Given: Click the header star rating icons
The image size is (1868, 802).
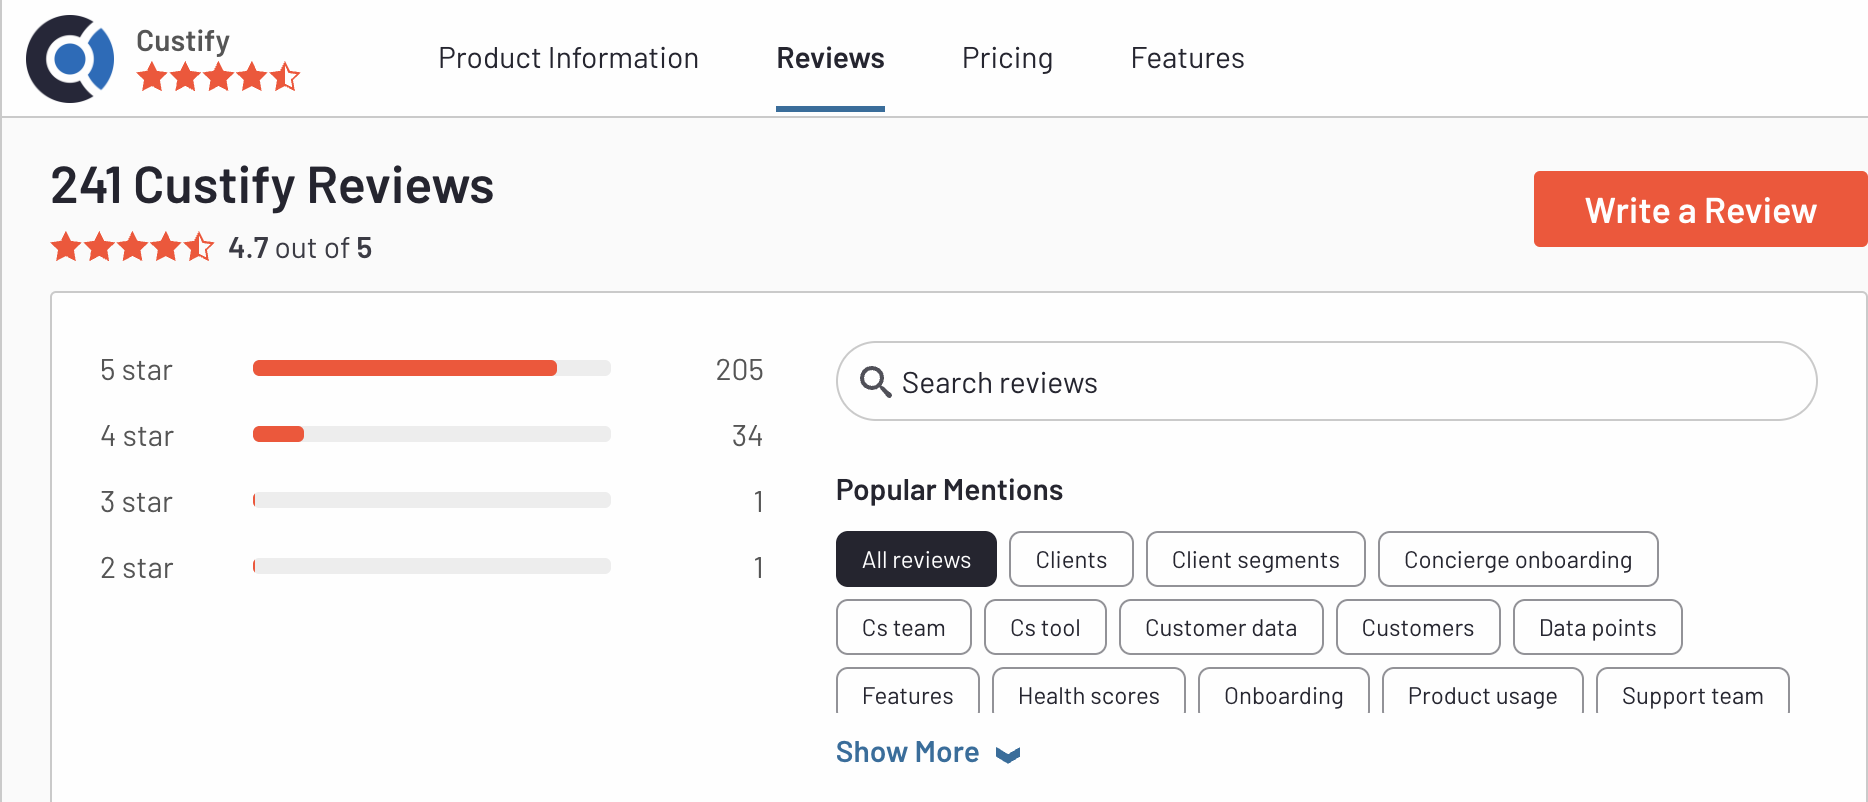Looking at the screenshot, I should point(218,77).
